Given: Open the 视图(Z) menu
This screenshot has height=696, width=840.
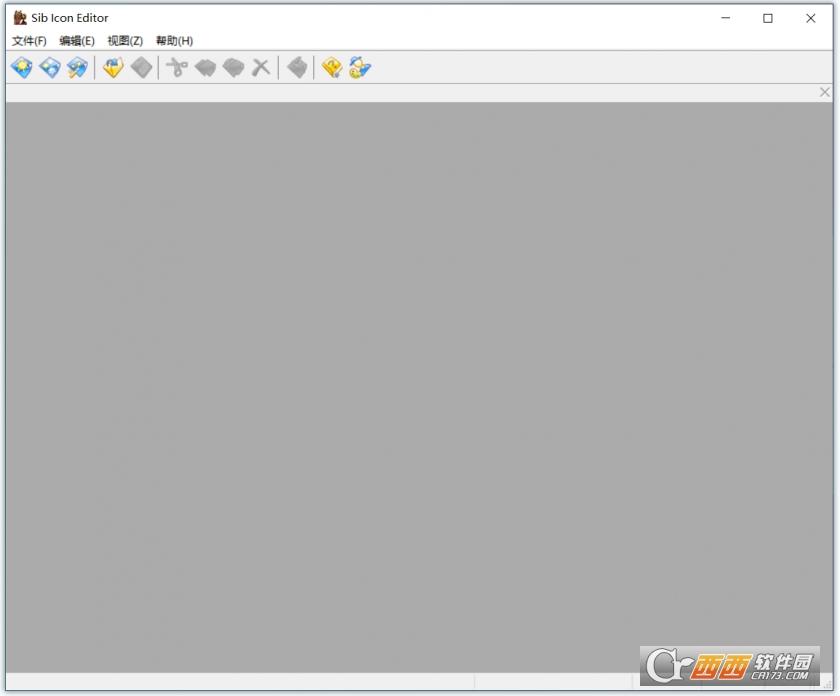Looking at the screenshot, I should point(125,41).
